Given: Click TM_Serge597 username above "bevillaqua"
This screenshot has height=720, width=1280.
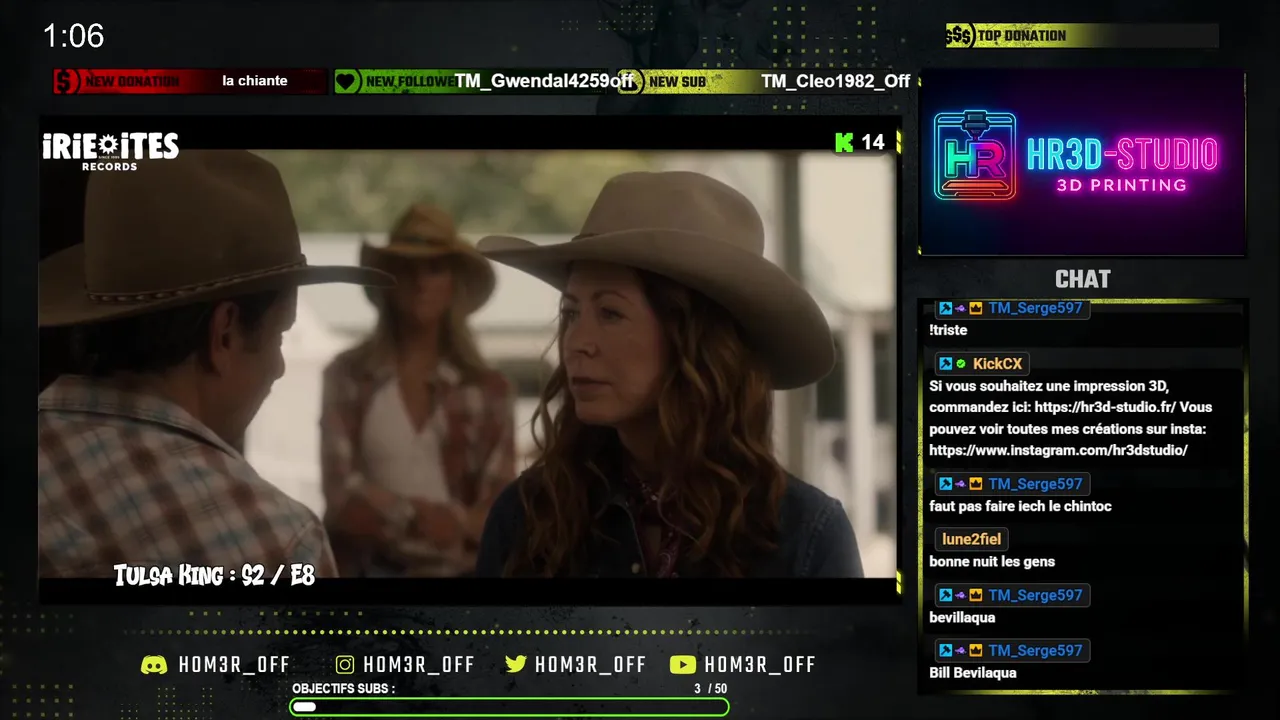Looking at the screenshot, I should pos(1035,595).
